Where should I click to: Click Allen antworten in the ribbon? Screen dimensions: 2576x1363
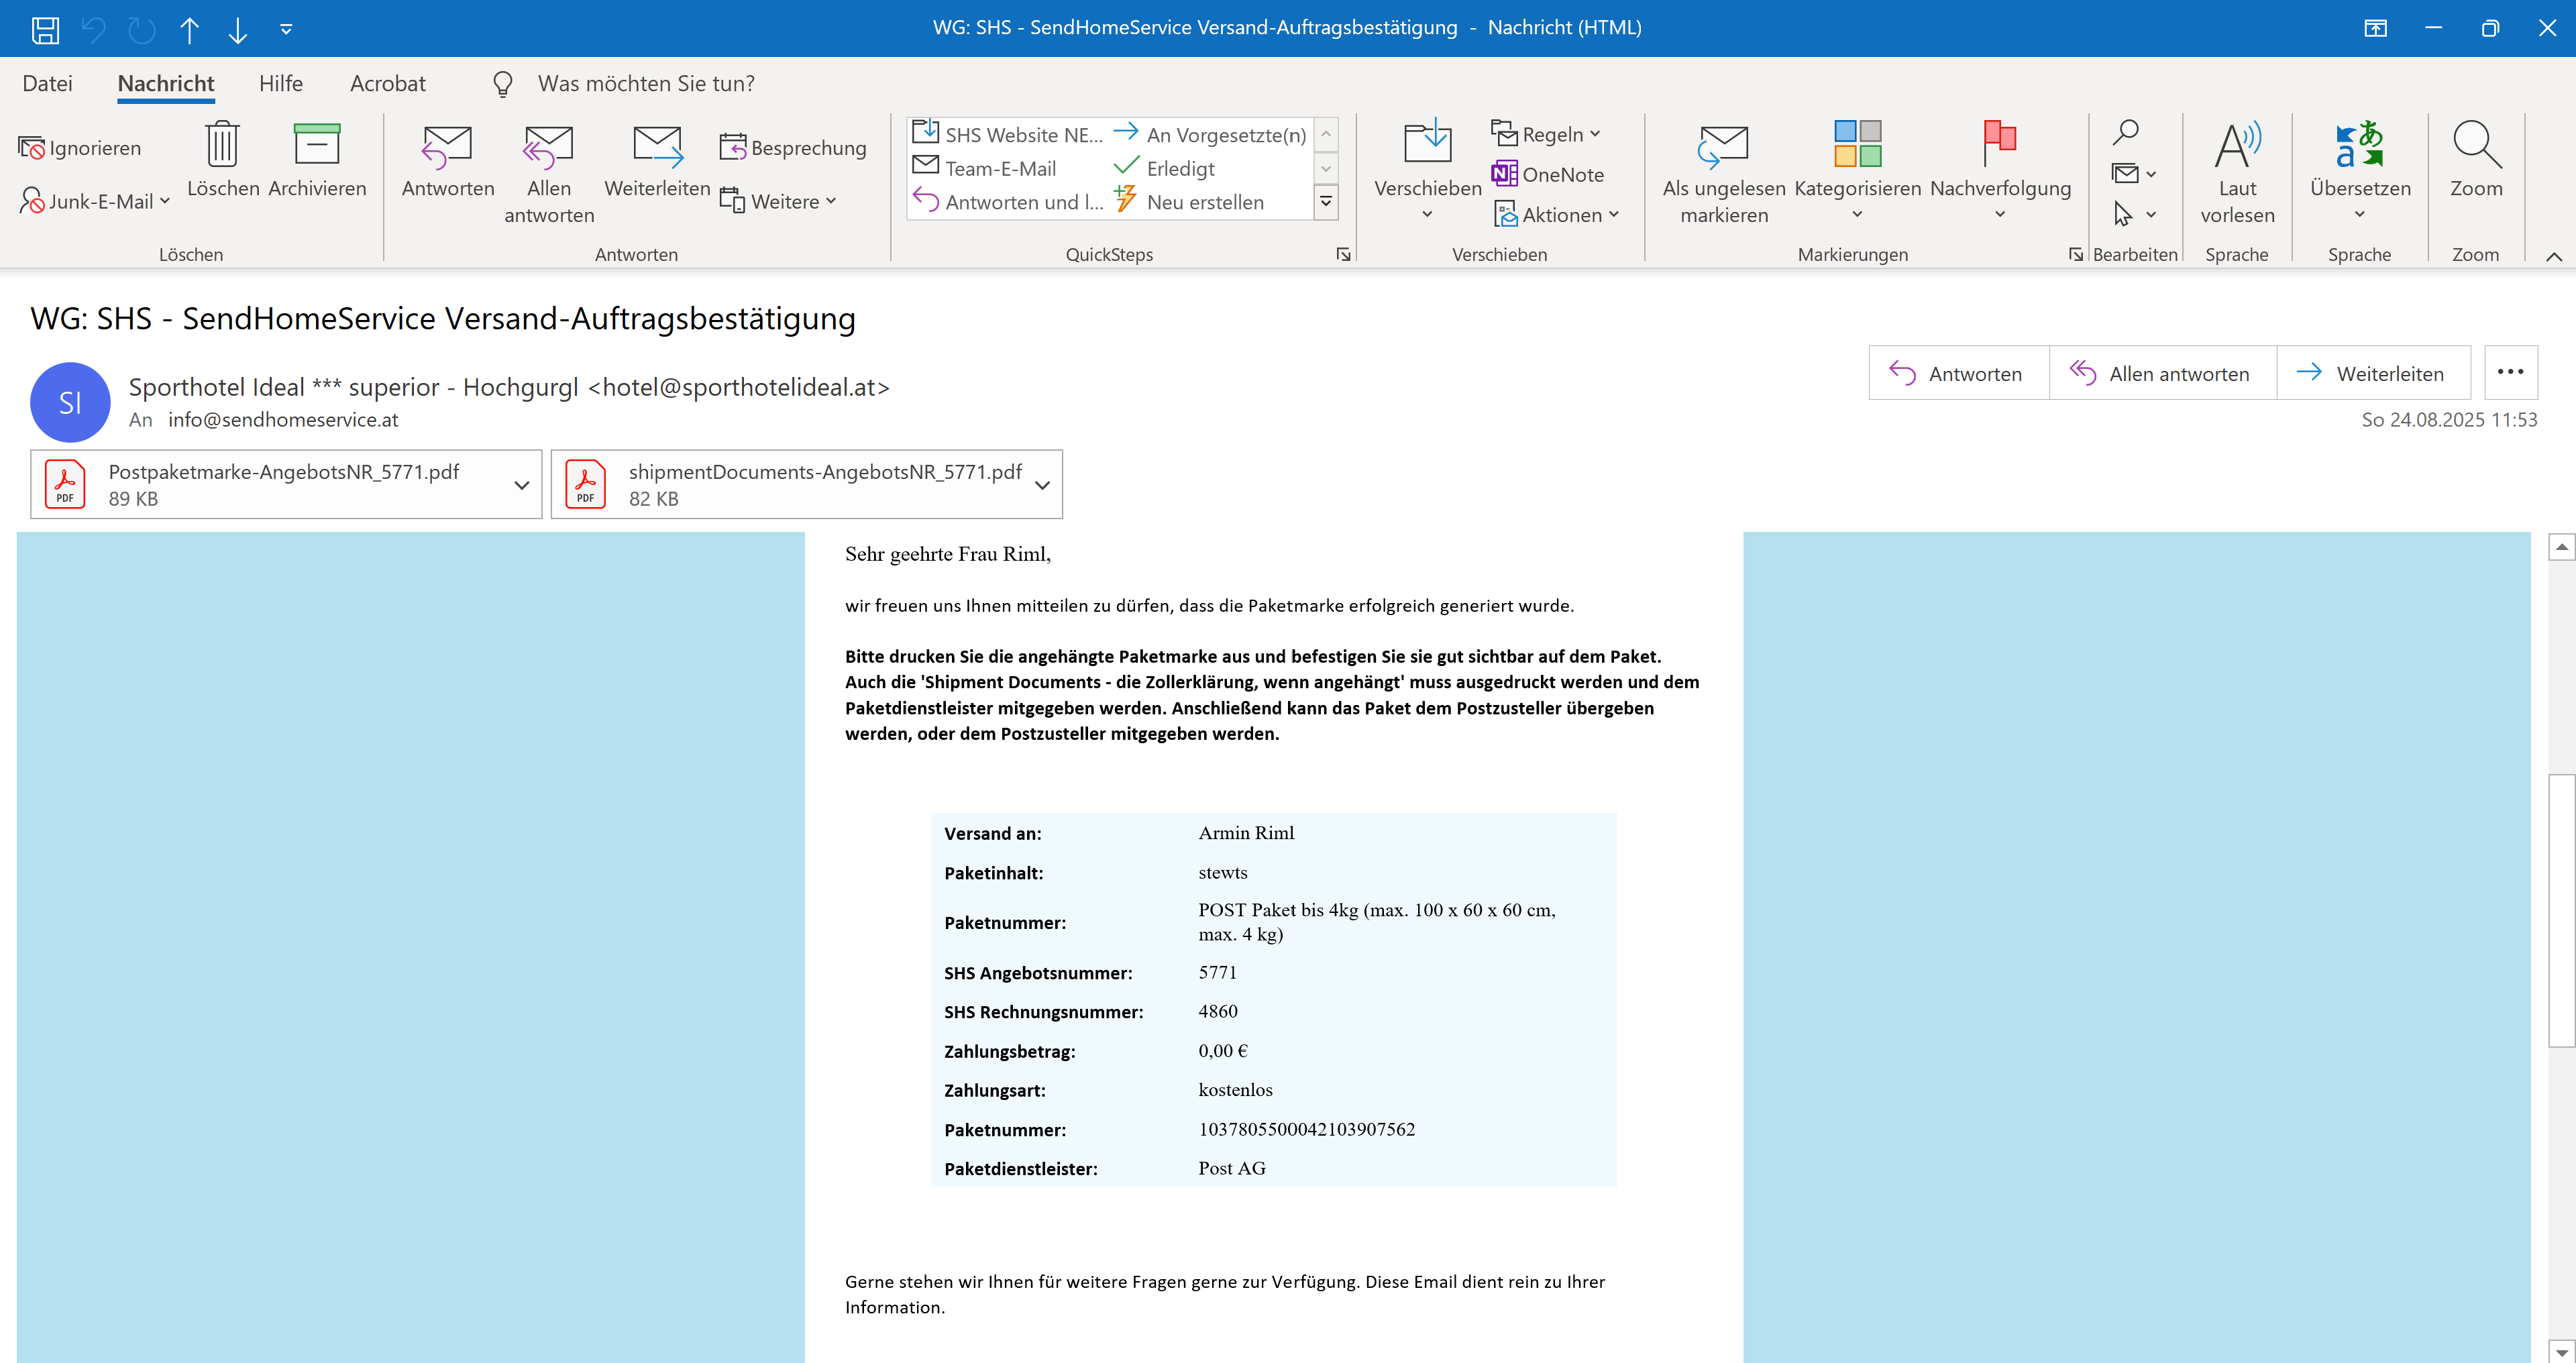[549, 174]
